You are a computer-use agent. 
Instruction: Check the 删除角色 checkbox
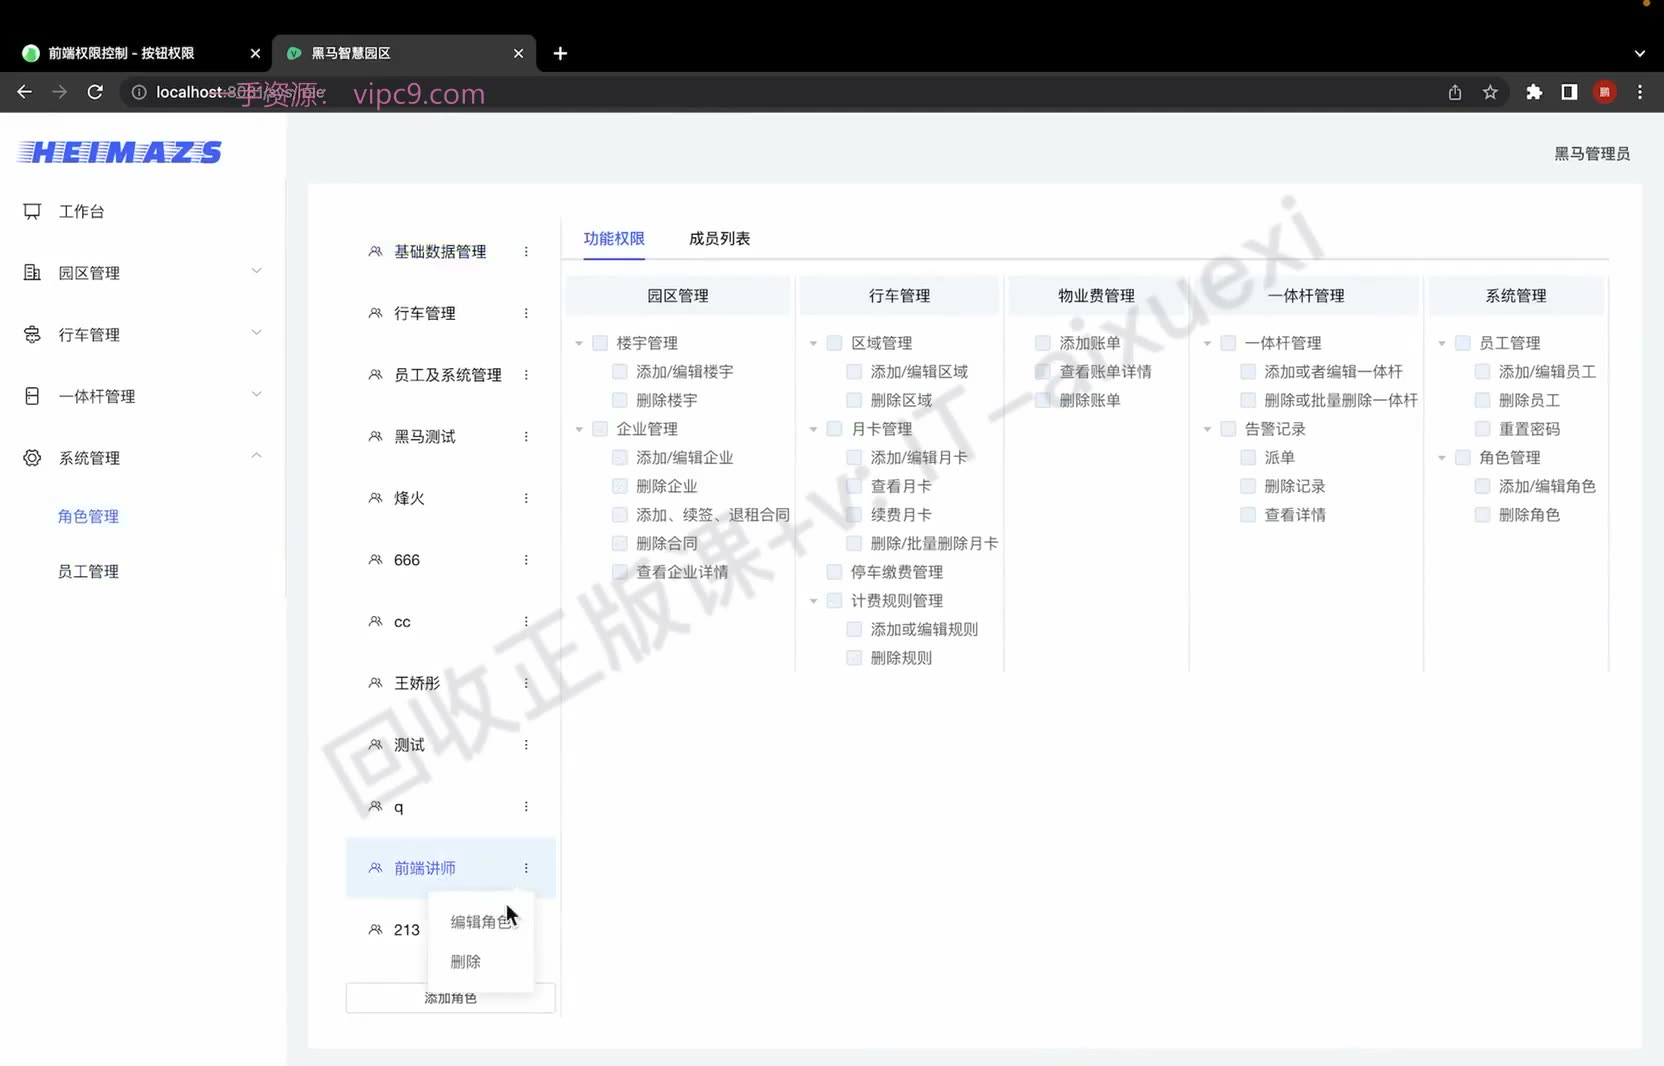point(1483,515)
